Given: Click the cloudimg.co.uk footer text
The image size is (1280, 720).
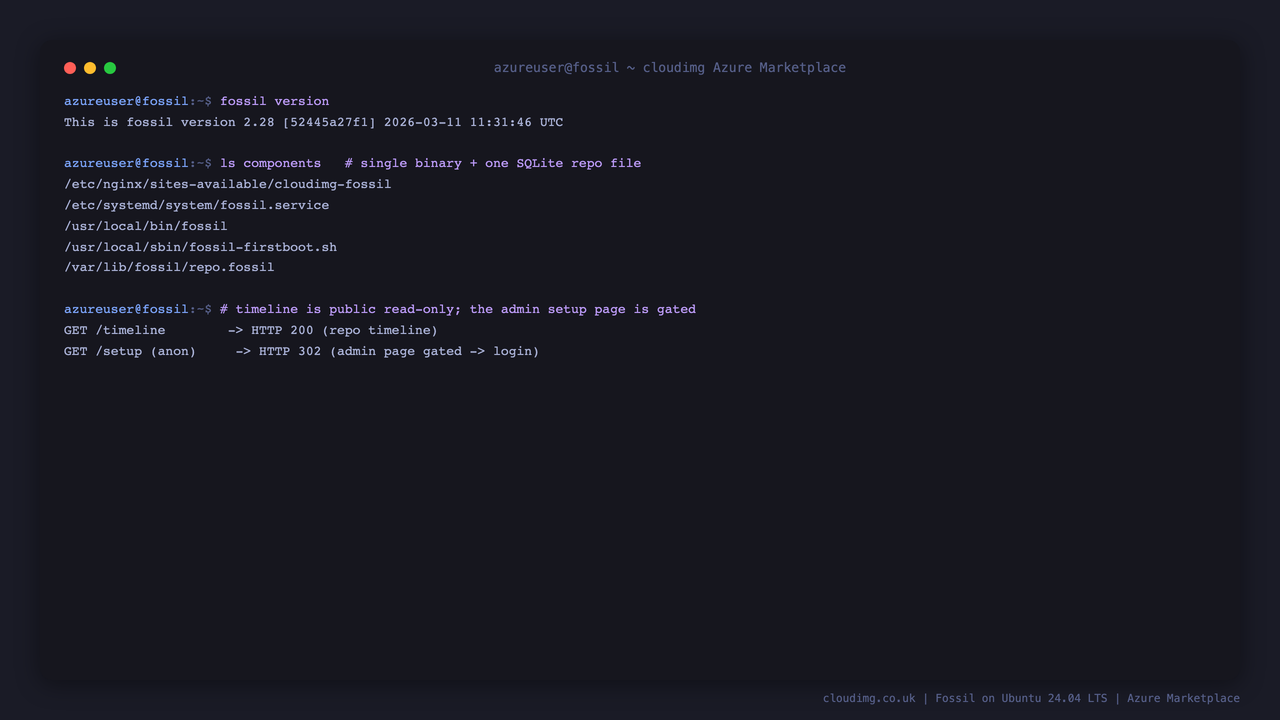Looking at the screenshot, I should coord(869,698).
